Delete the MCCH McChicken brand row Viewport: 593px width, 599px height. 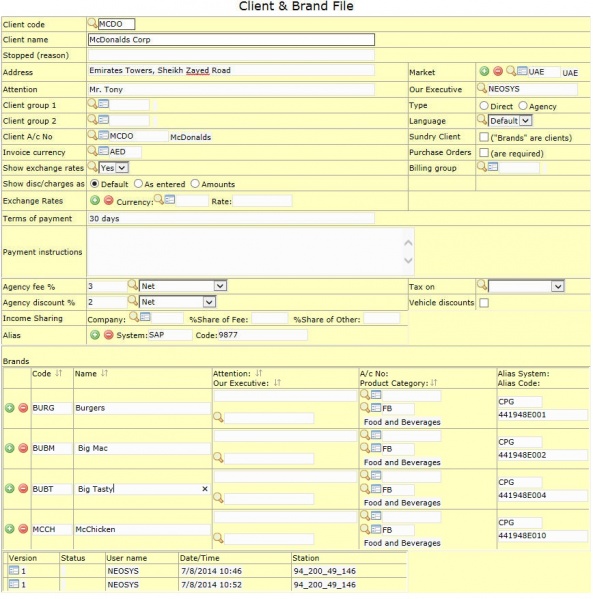point(23,529)
